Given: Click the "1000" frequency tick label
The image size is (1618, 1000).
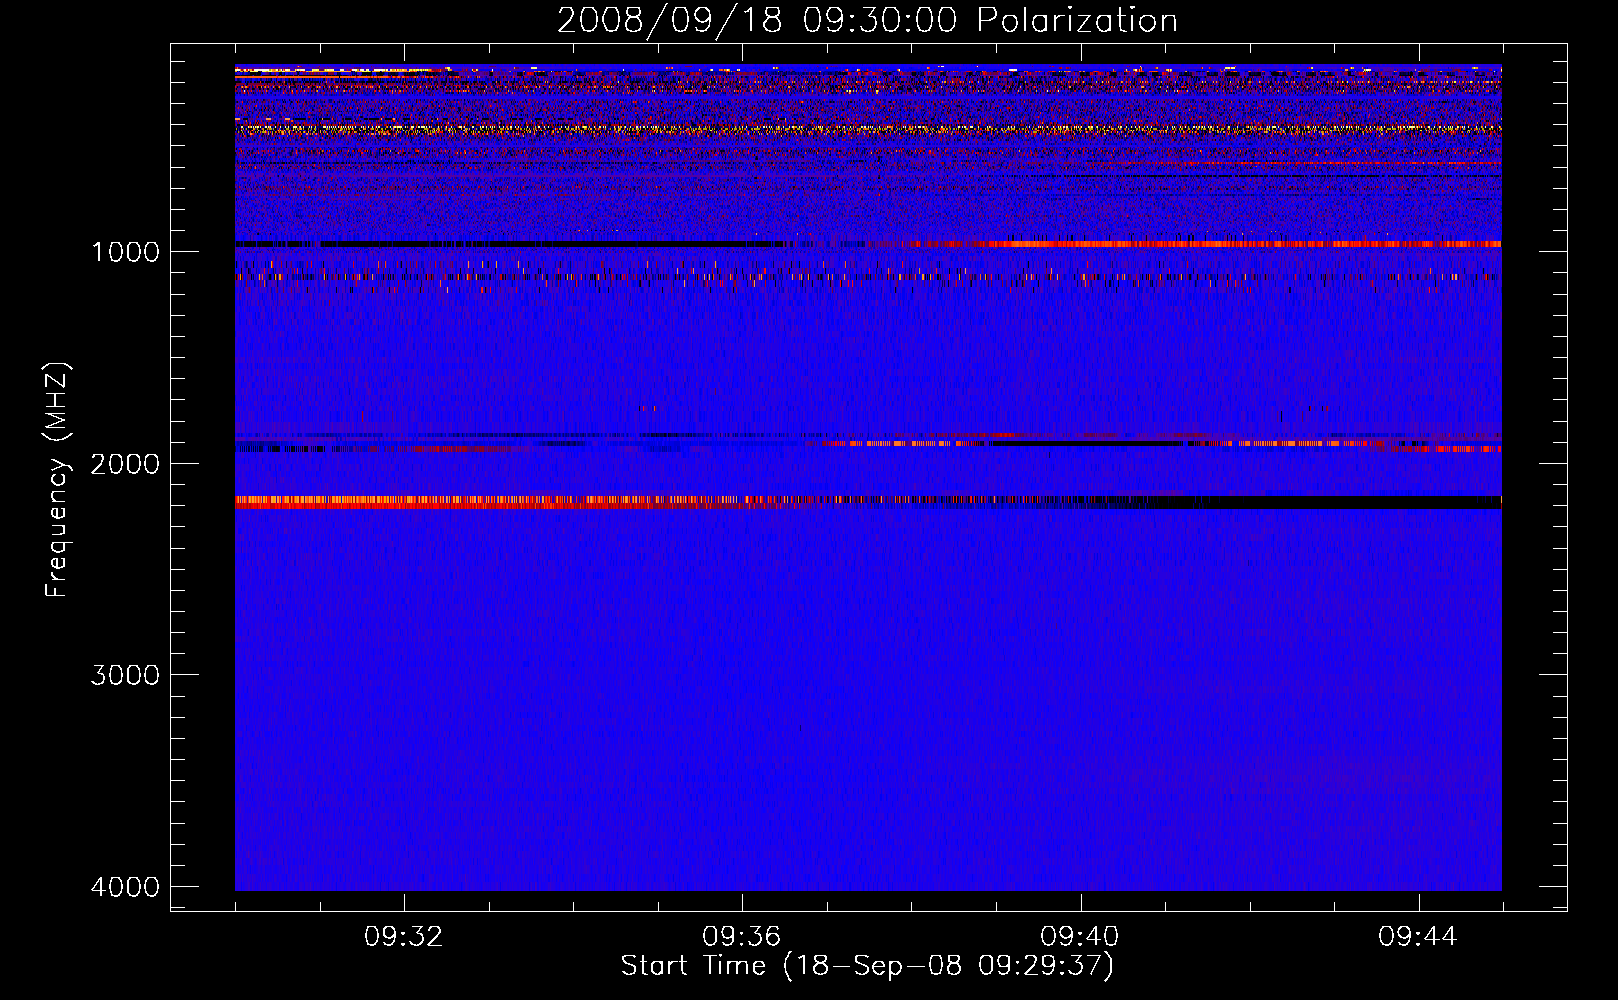Looking at the screenshot, I should pyautogui.click(x=125, y=252).
